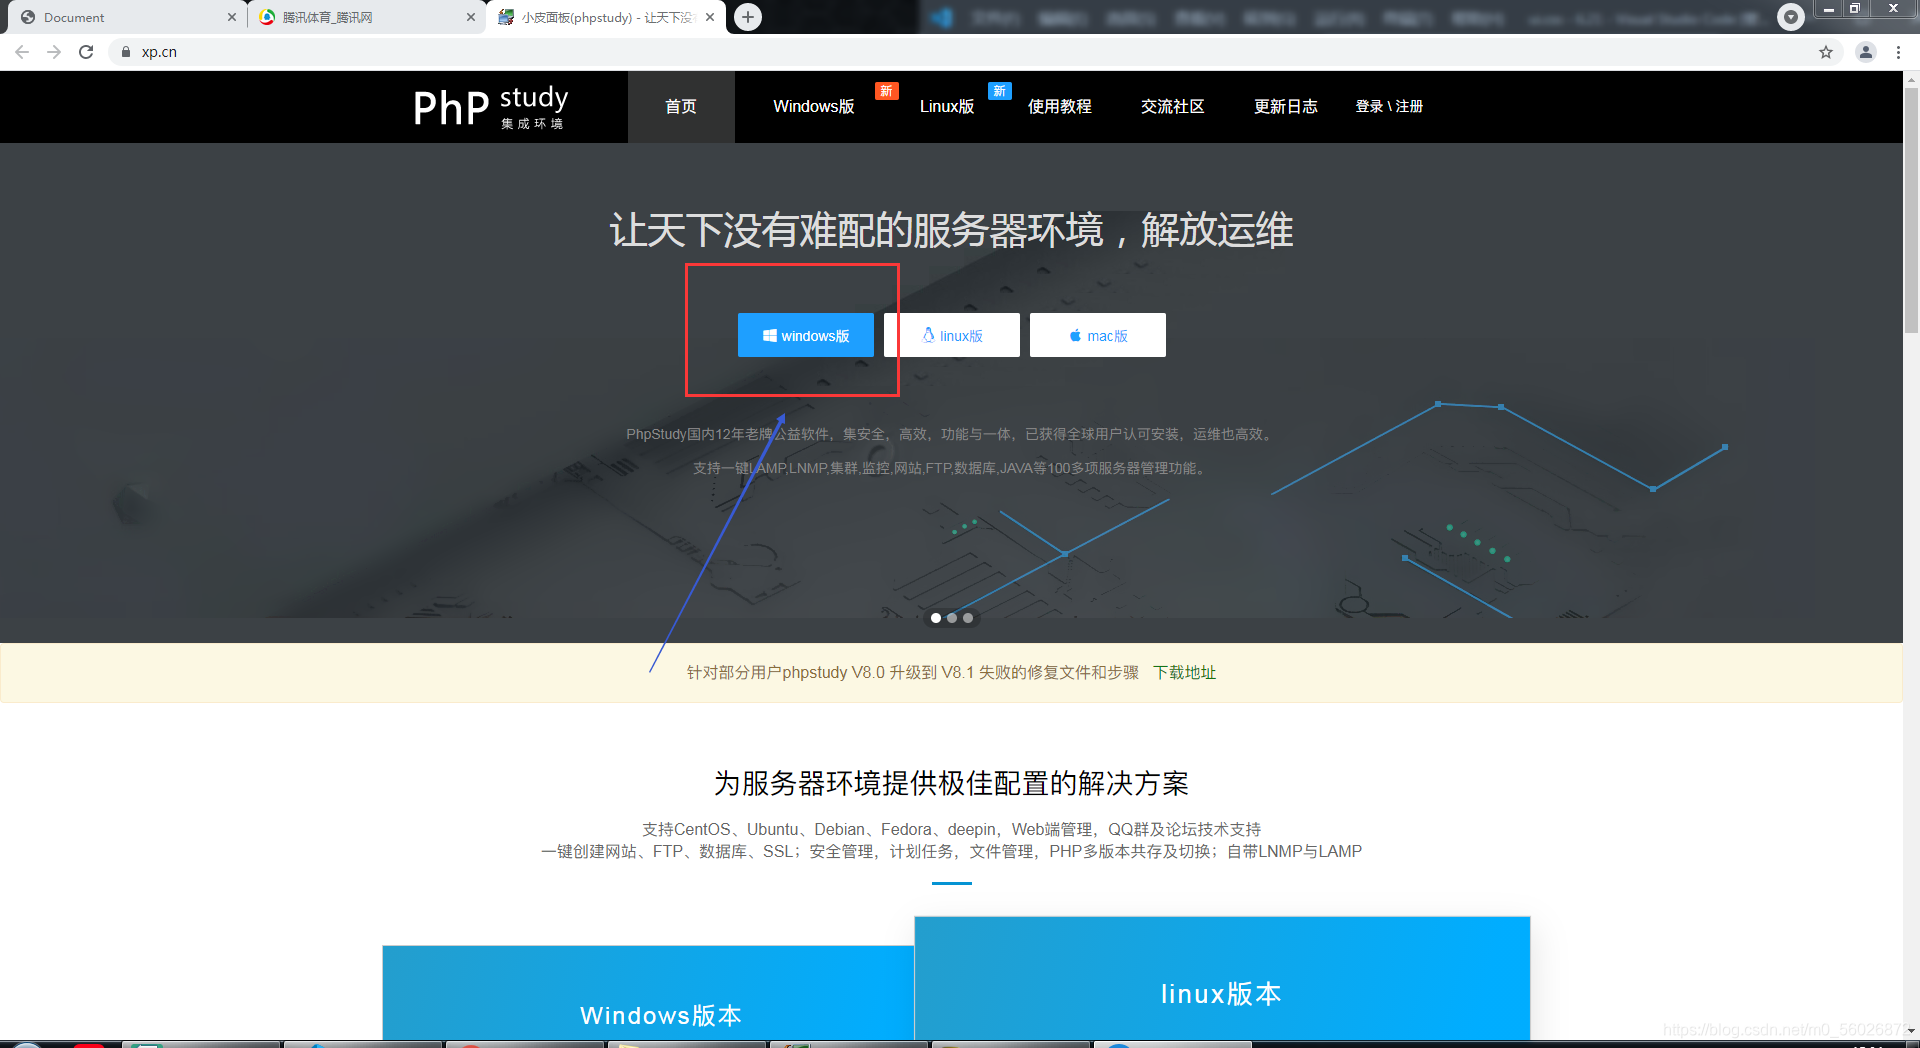Open 使用教程 in the navigation bar

tap(1060, 107)
